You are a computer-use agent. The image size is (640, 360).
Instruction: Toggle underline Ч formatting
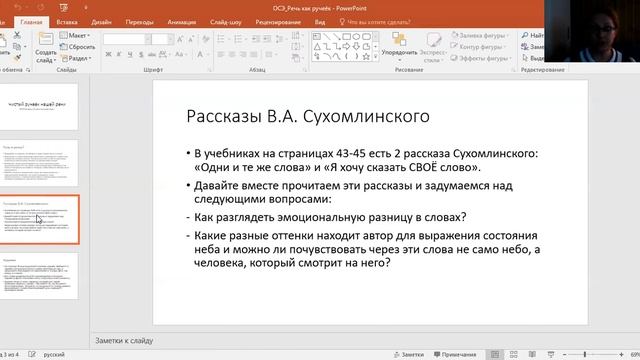pyautogui.click(x=130, y=54)
